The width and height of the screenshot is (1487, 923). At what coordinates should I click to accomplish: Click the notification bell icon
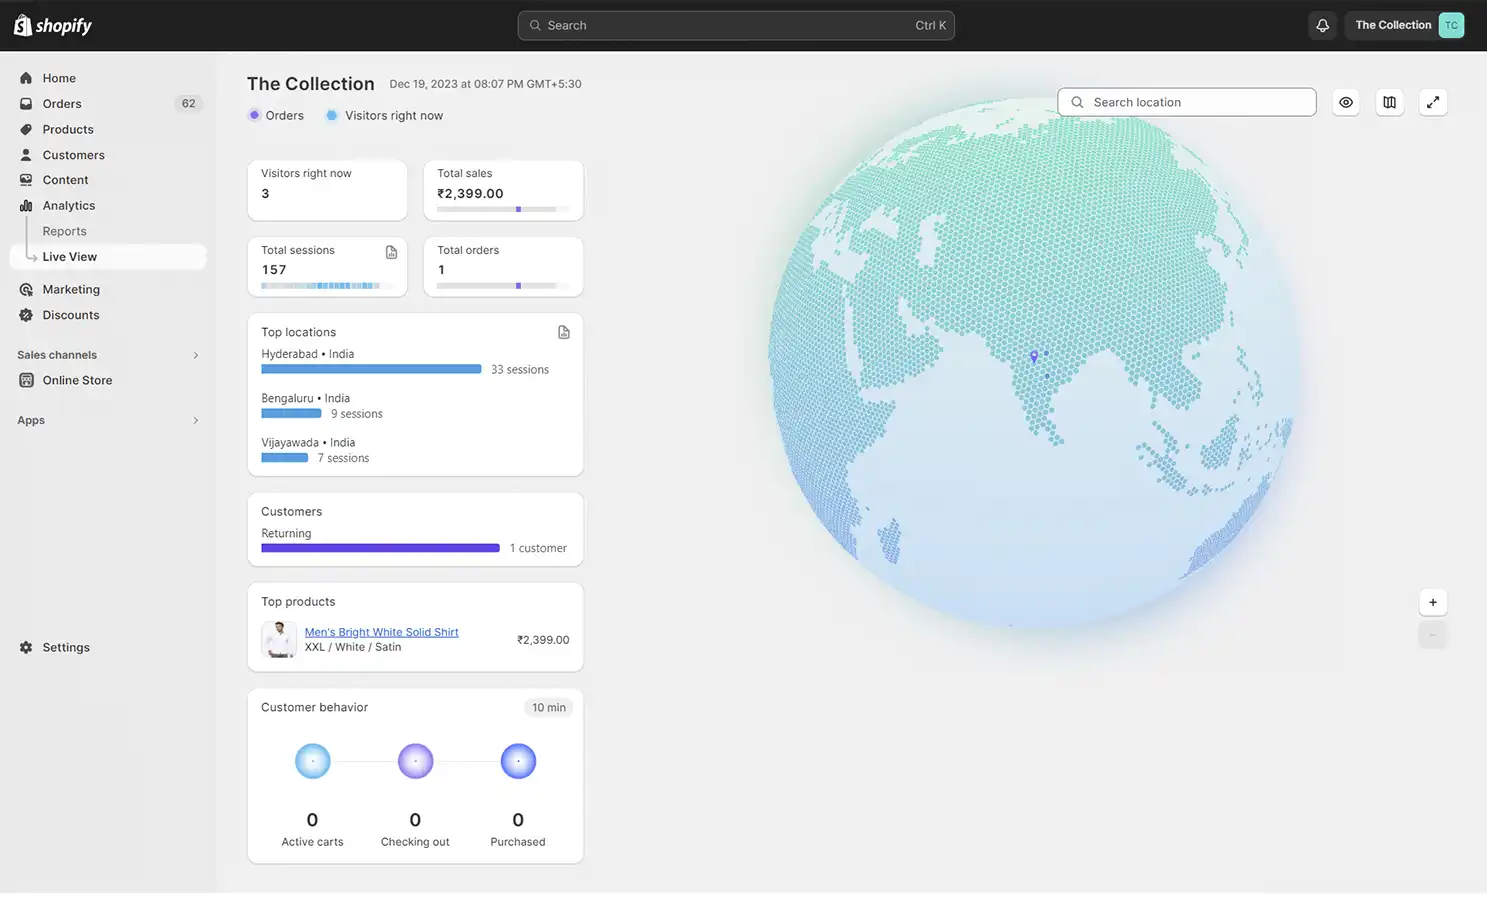1322,25
